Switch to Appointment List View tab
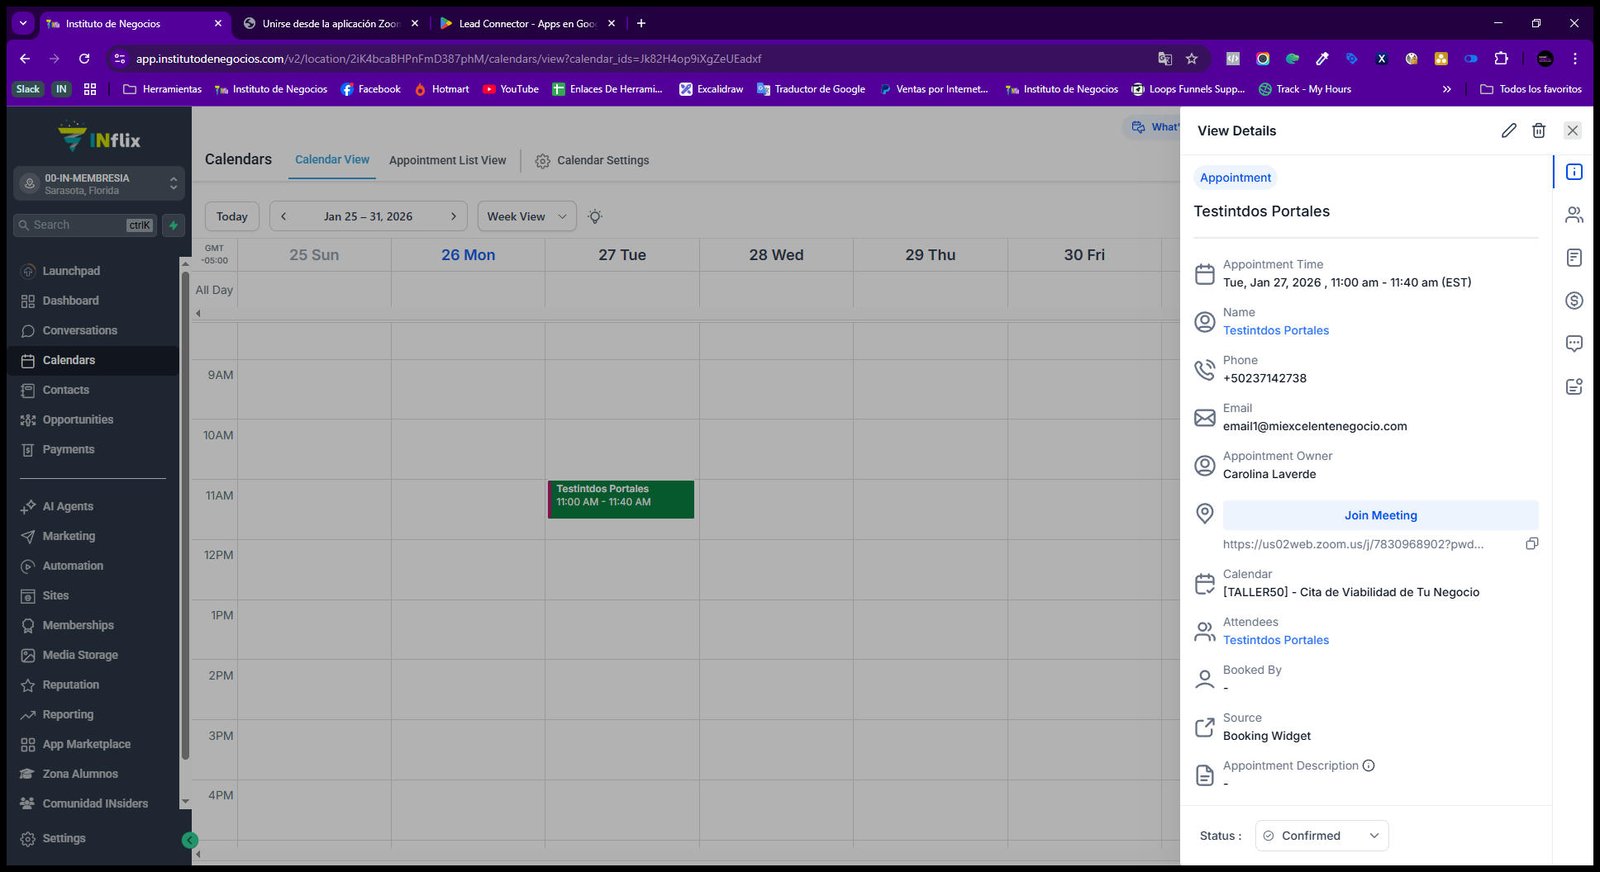Viewport: 1600px width, 872px height. [x=447, y=160]
